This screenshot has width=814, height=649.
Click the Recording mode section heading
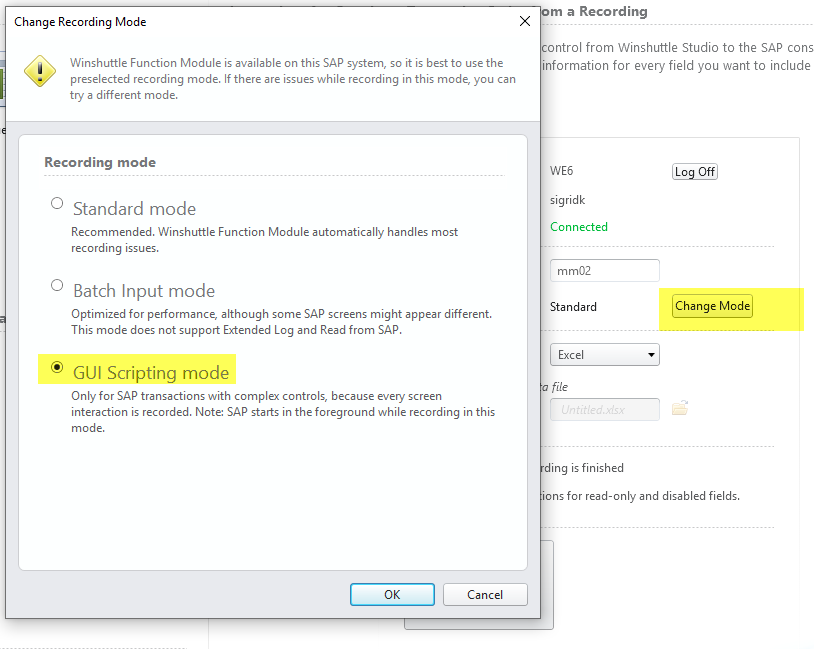click(x=100, y=163)
